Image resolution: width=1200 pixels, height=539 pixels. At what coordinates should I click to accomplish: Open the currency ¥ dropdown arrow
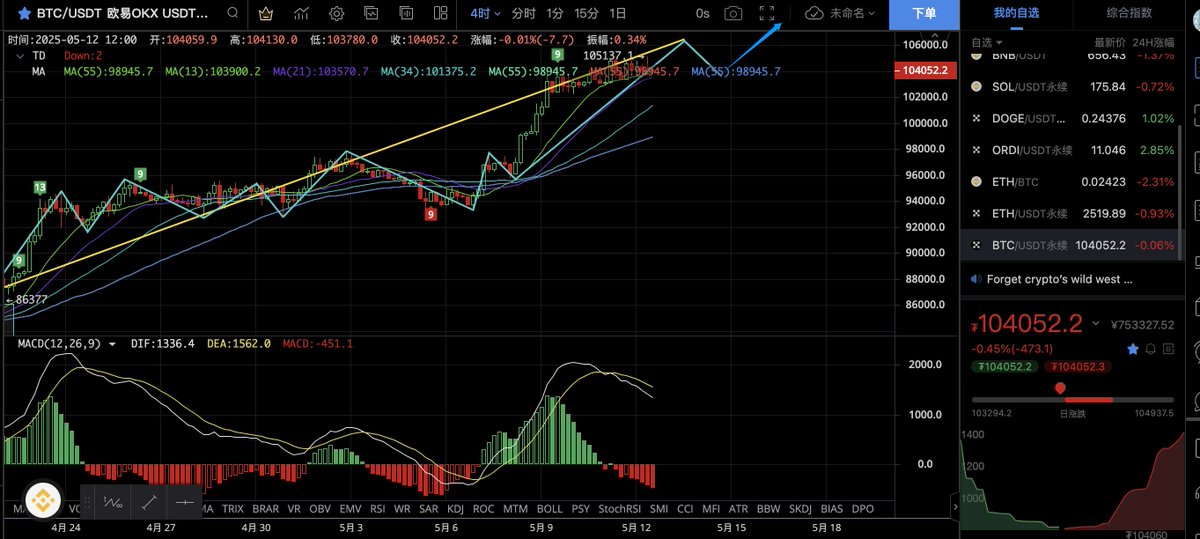click(1095, 324)
